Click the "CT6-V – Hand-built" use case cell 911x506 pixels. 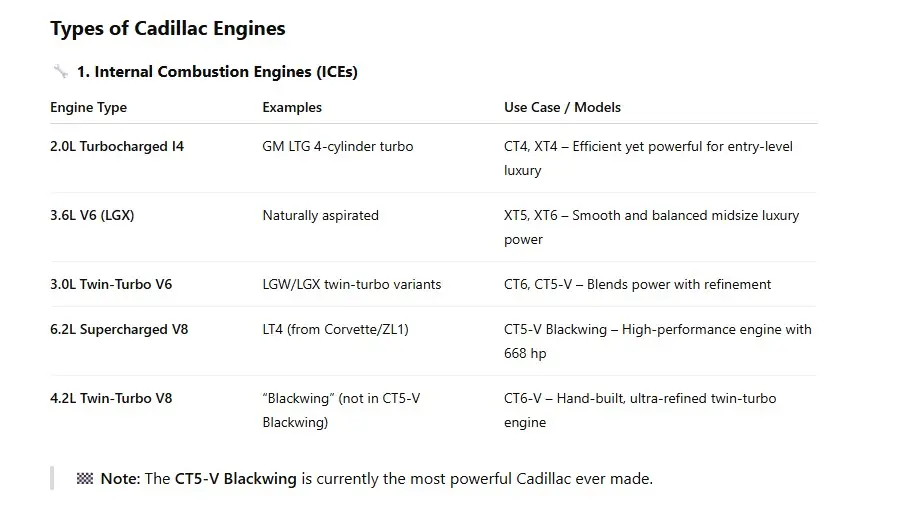coord(639,410)
